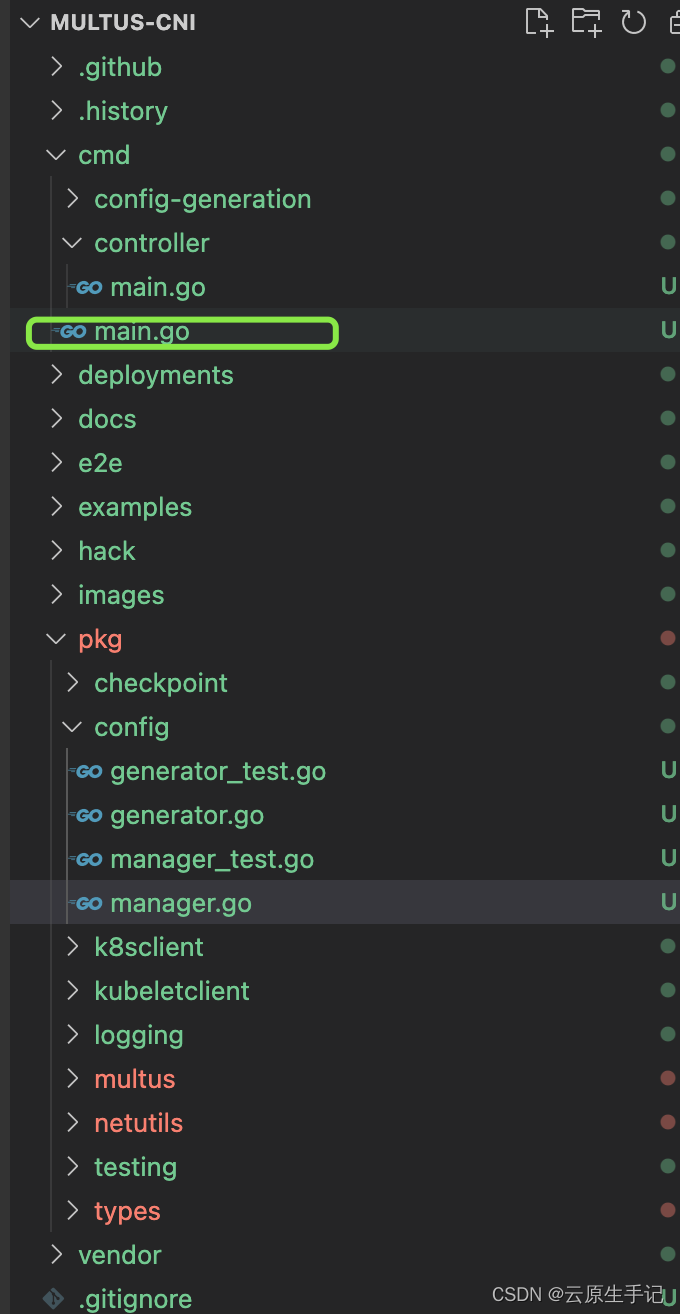Open main.go under controller folder
This screenshot has height=1314, width=680.
[x=158, y=287]
